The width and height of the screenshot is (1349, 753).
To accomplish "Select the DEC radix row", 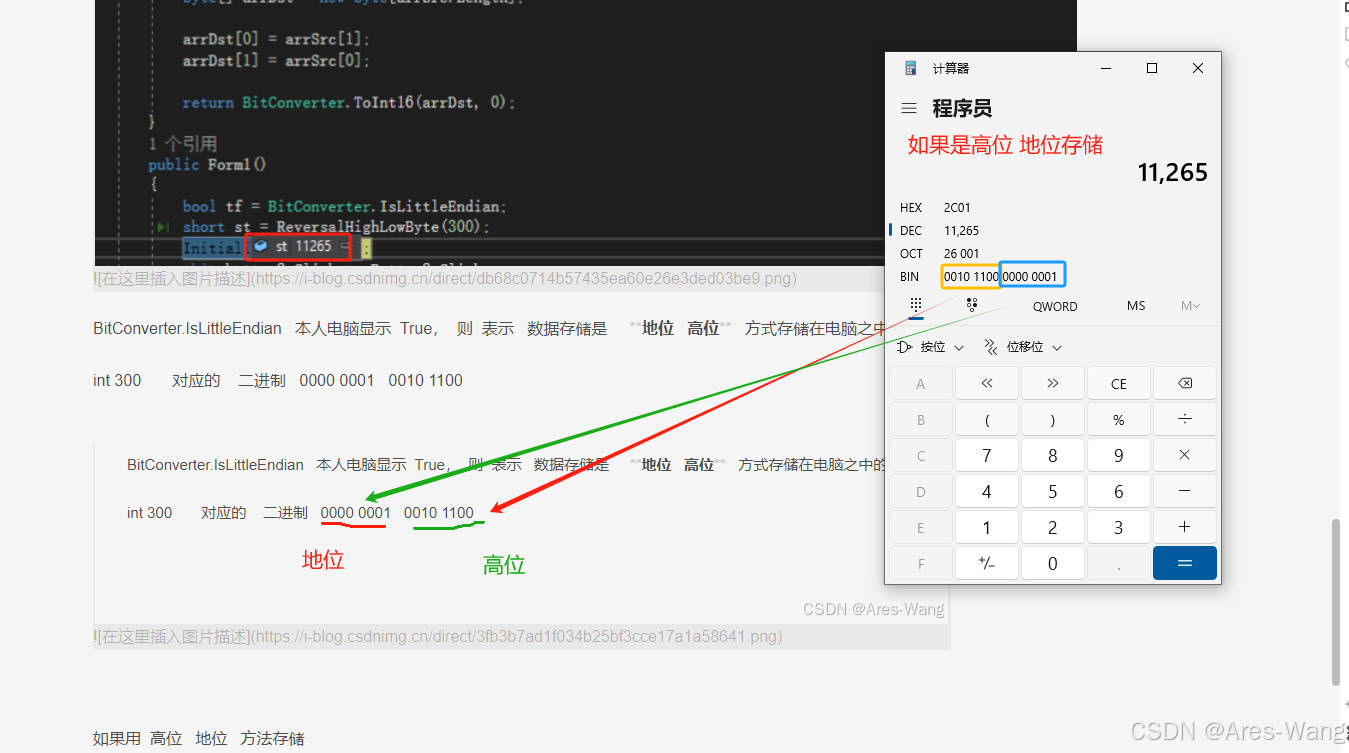I will click(1053, 231).
